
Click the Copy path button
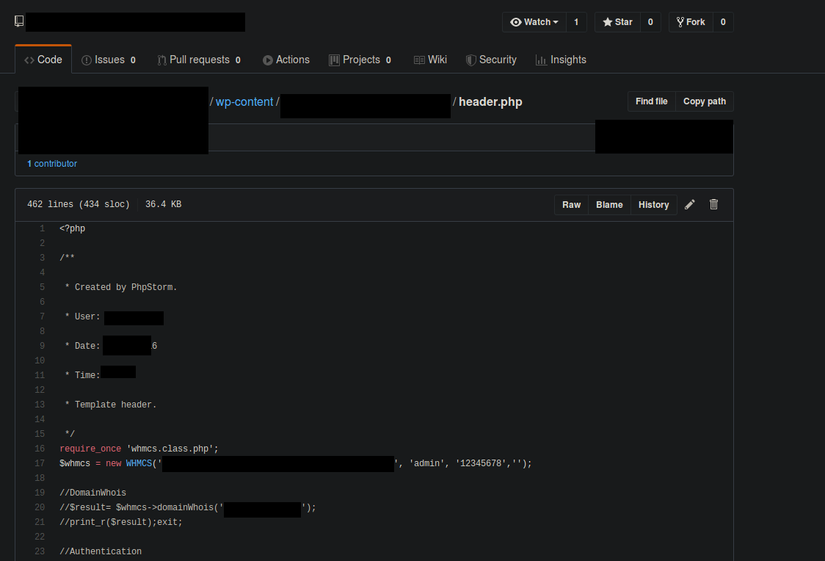705,101
